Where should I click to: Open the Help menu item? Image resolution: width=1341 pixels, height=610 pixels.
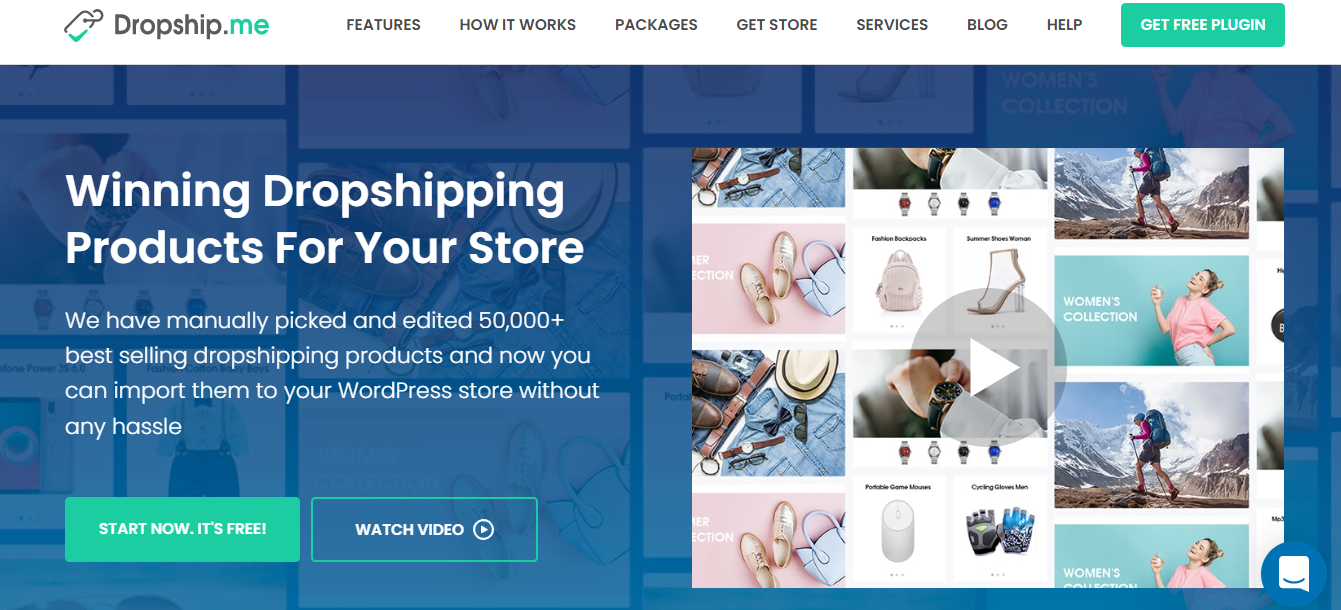point(1065,25)
